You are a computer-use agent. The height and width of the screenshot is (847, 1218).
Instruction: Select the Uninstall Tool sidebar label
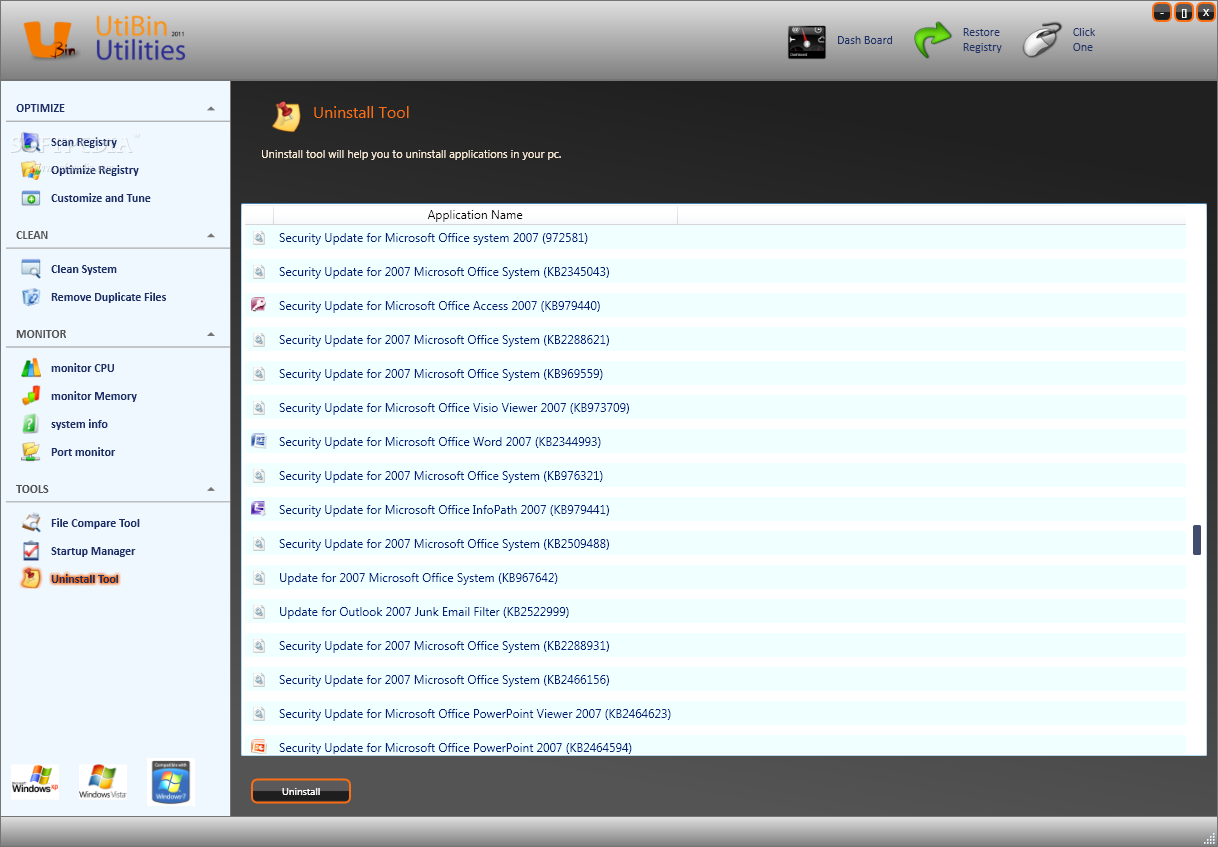(85, 579)
